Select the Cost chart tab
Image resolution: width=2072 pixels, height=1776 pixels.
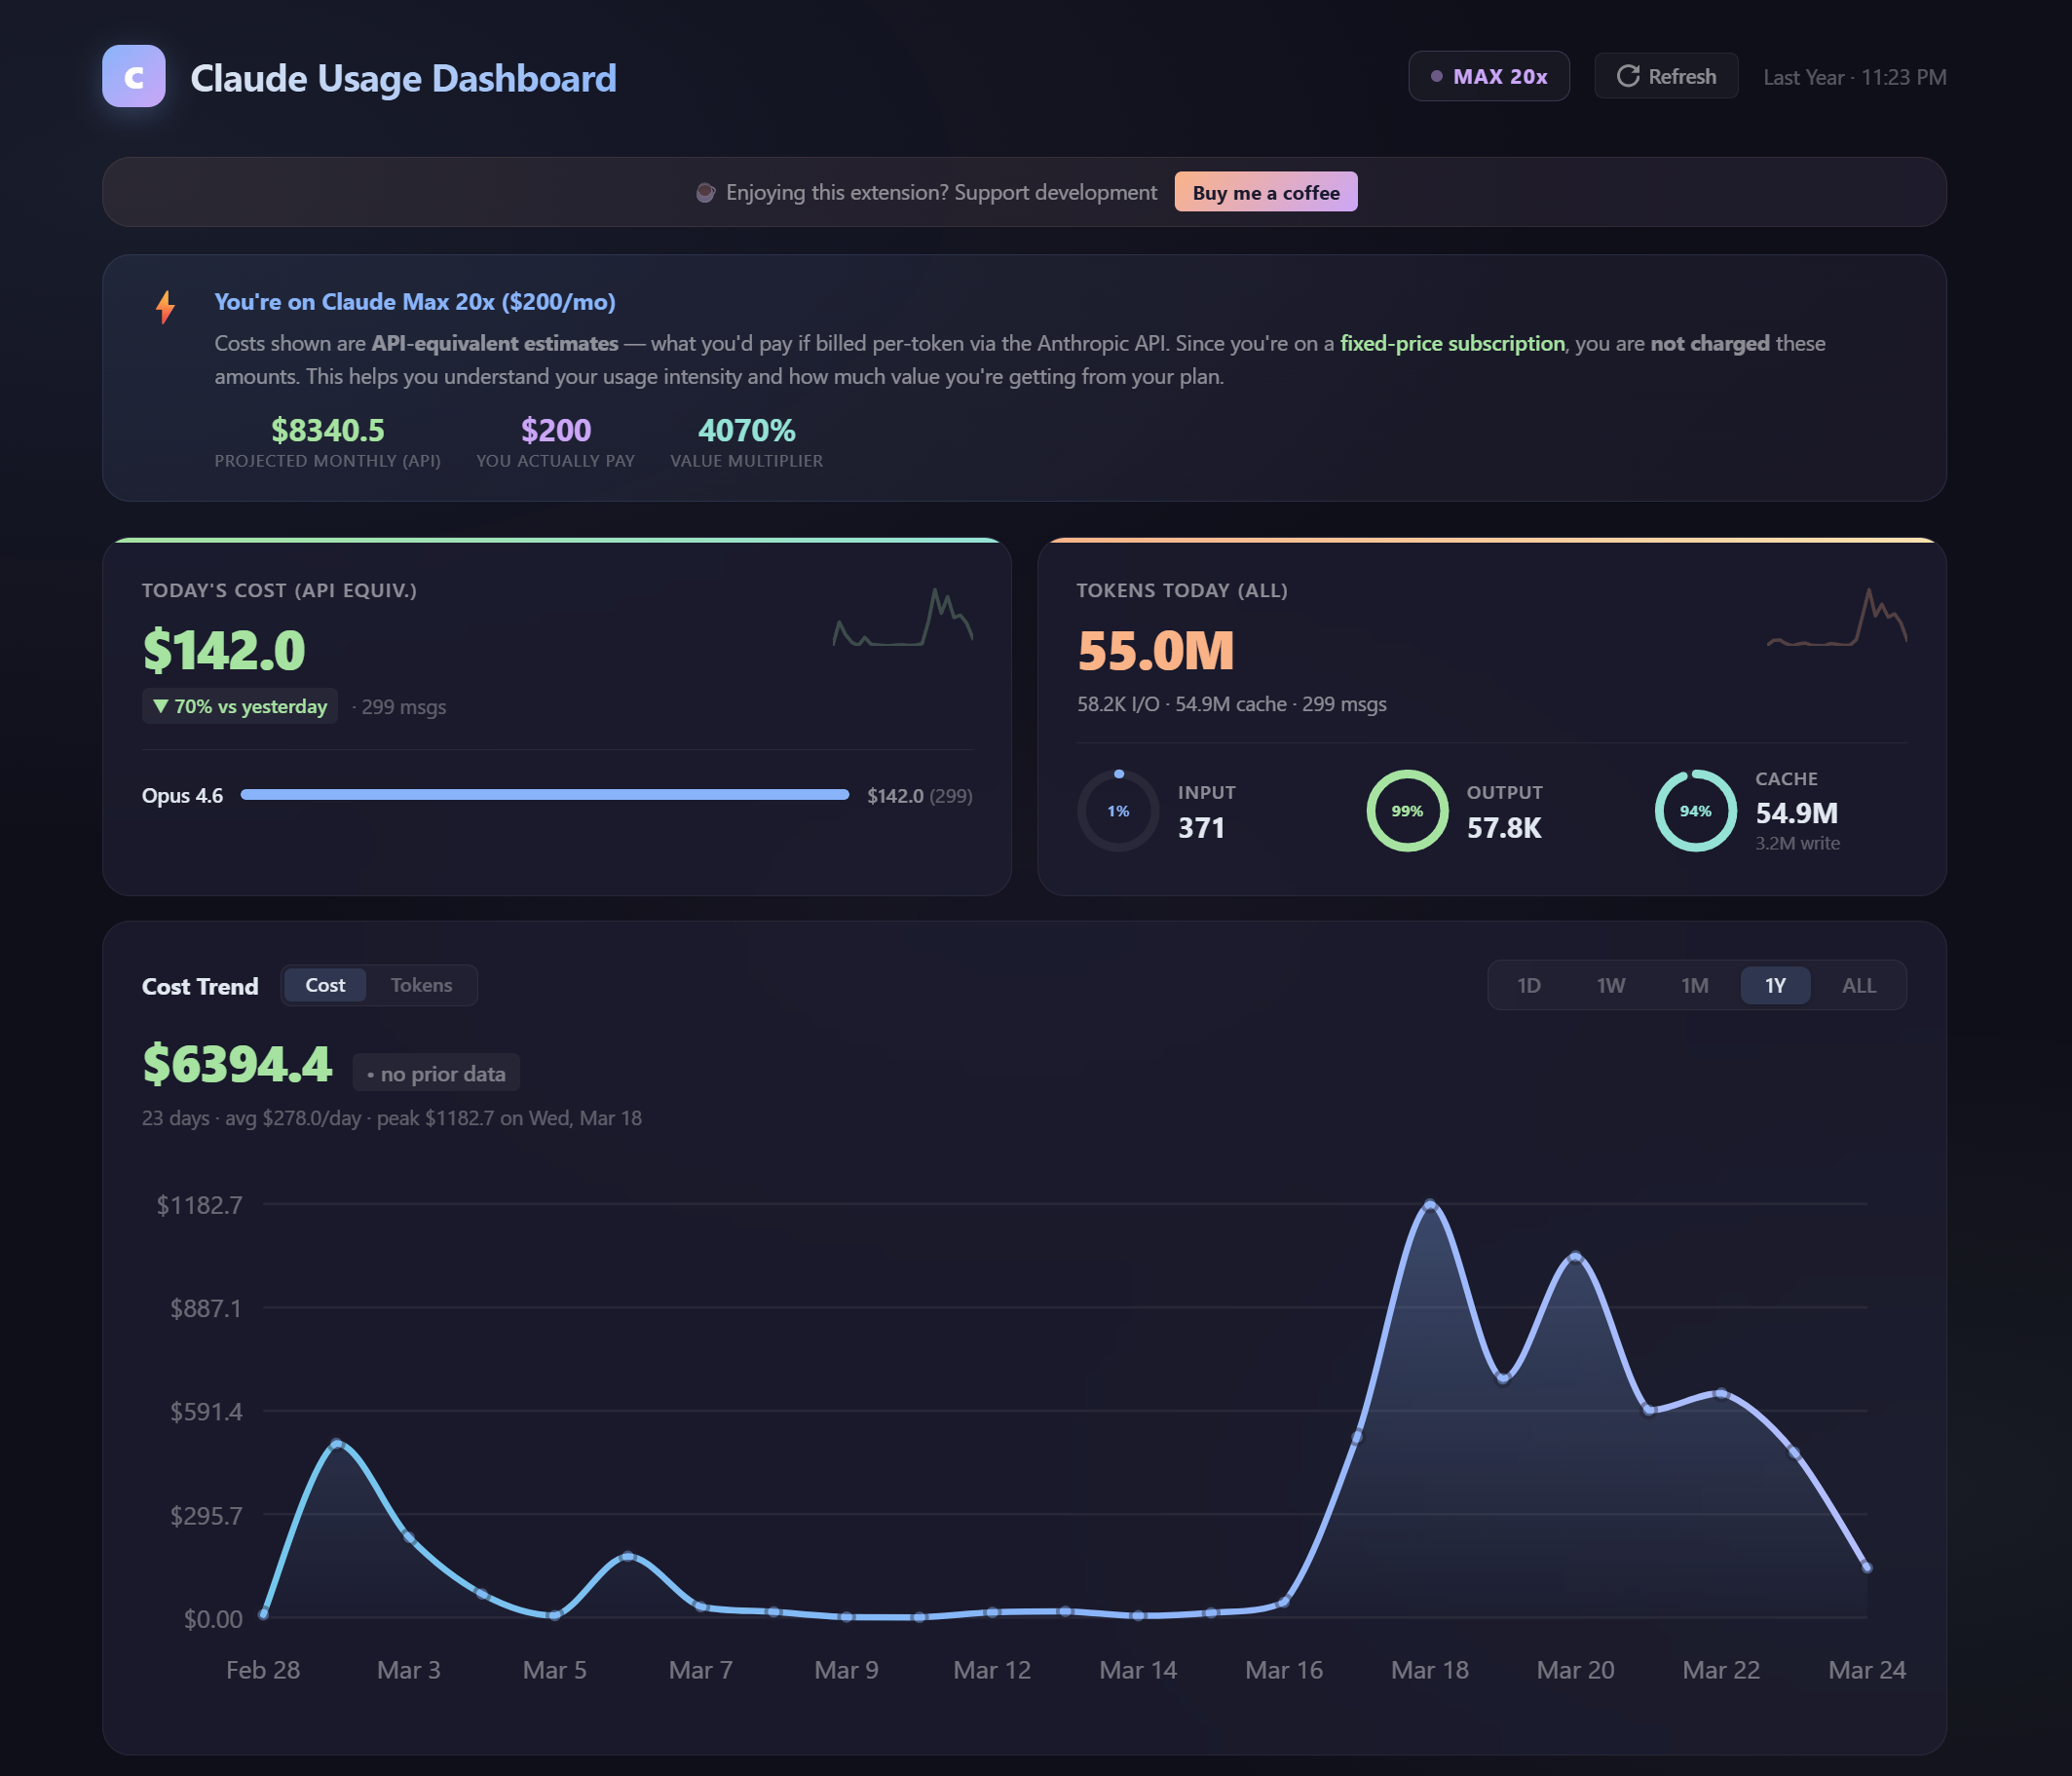[x=325, y=985]
